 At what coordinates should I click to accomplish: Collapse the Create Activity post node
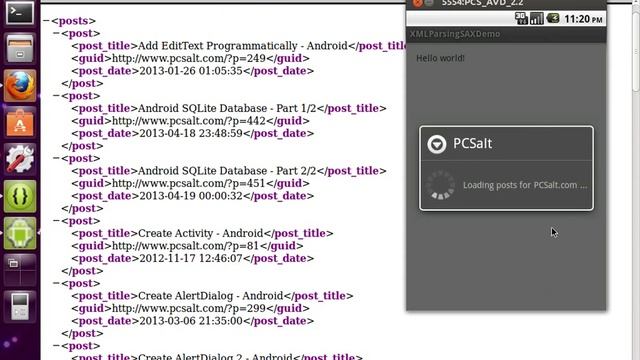(x=56, y=220)
